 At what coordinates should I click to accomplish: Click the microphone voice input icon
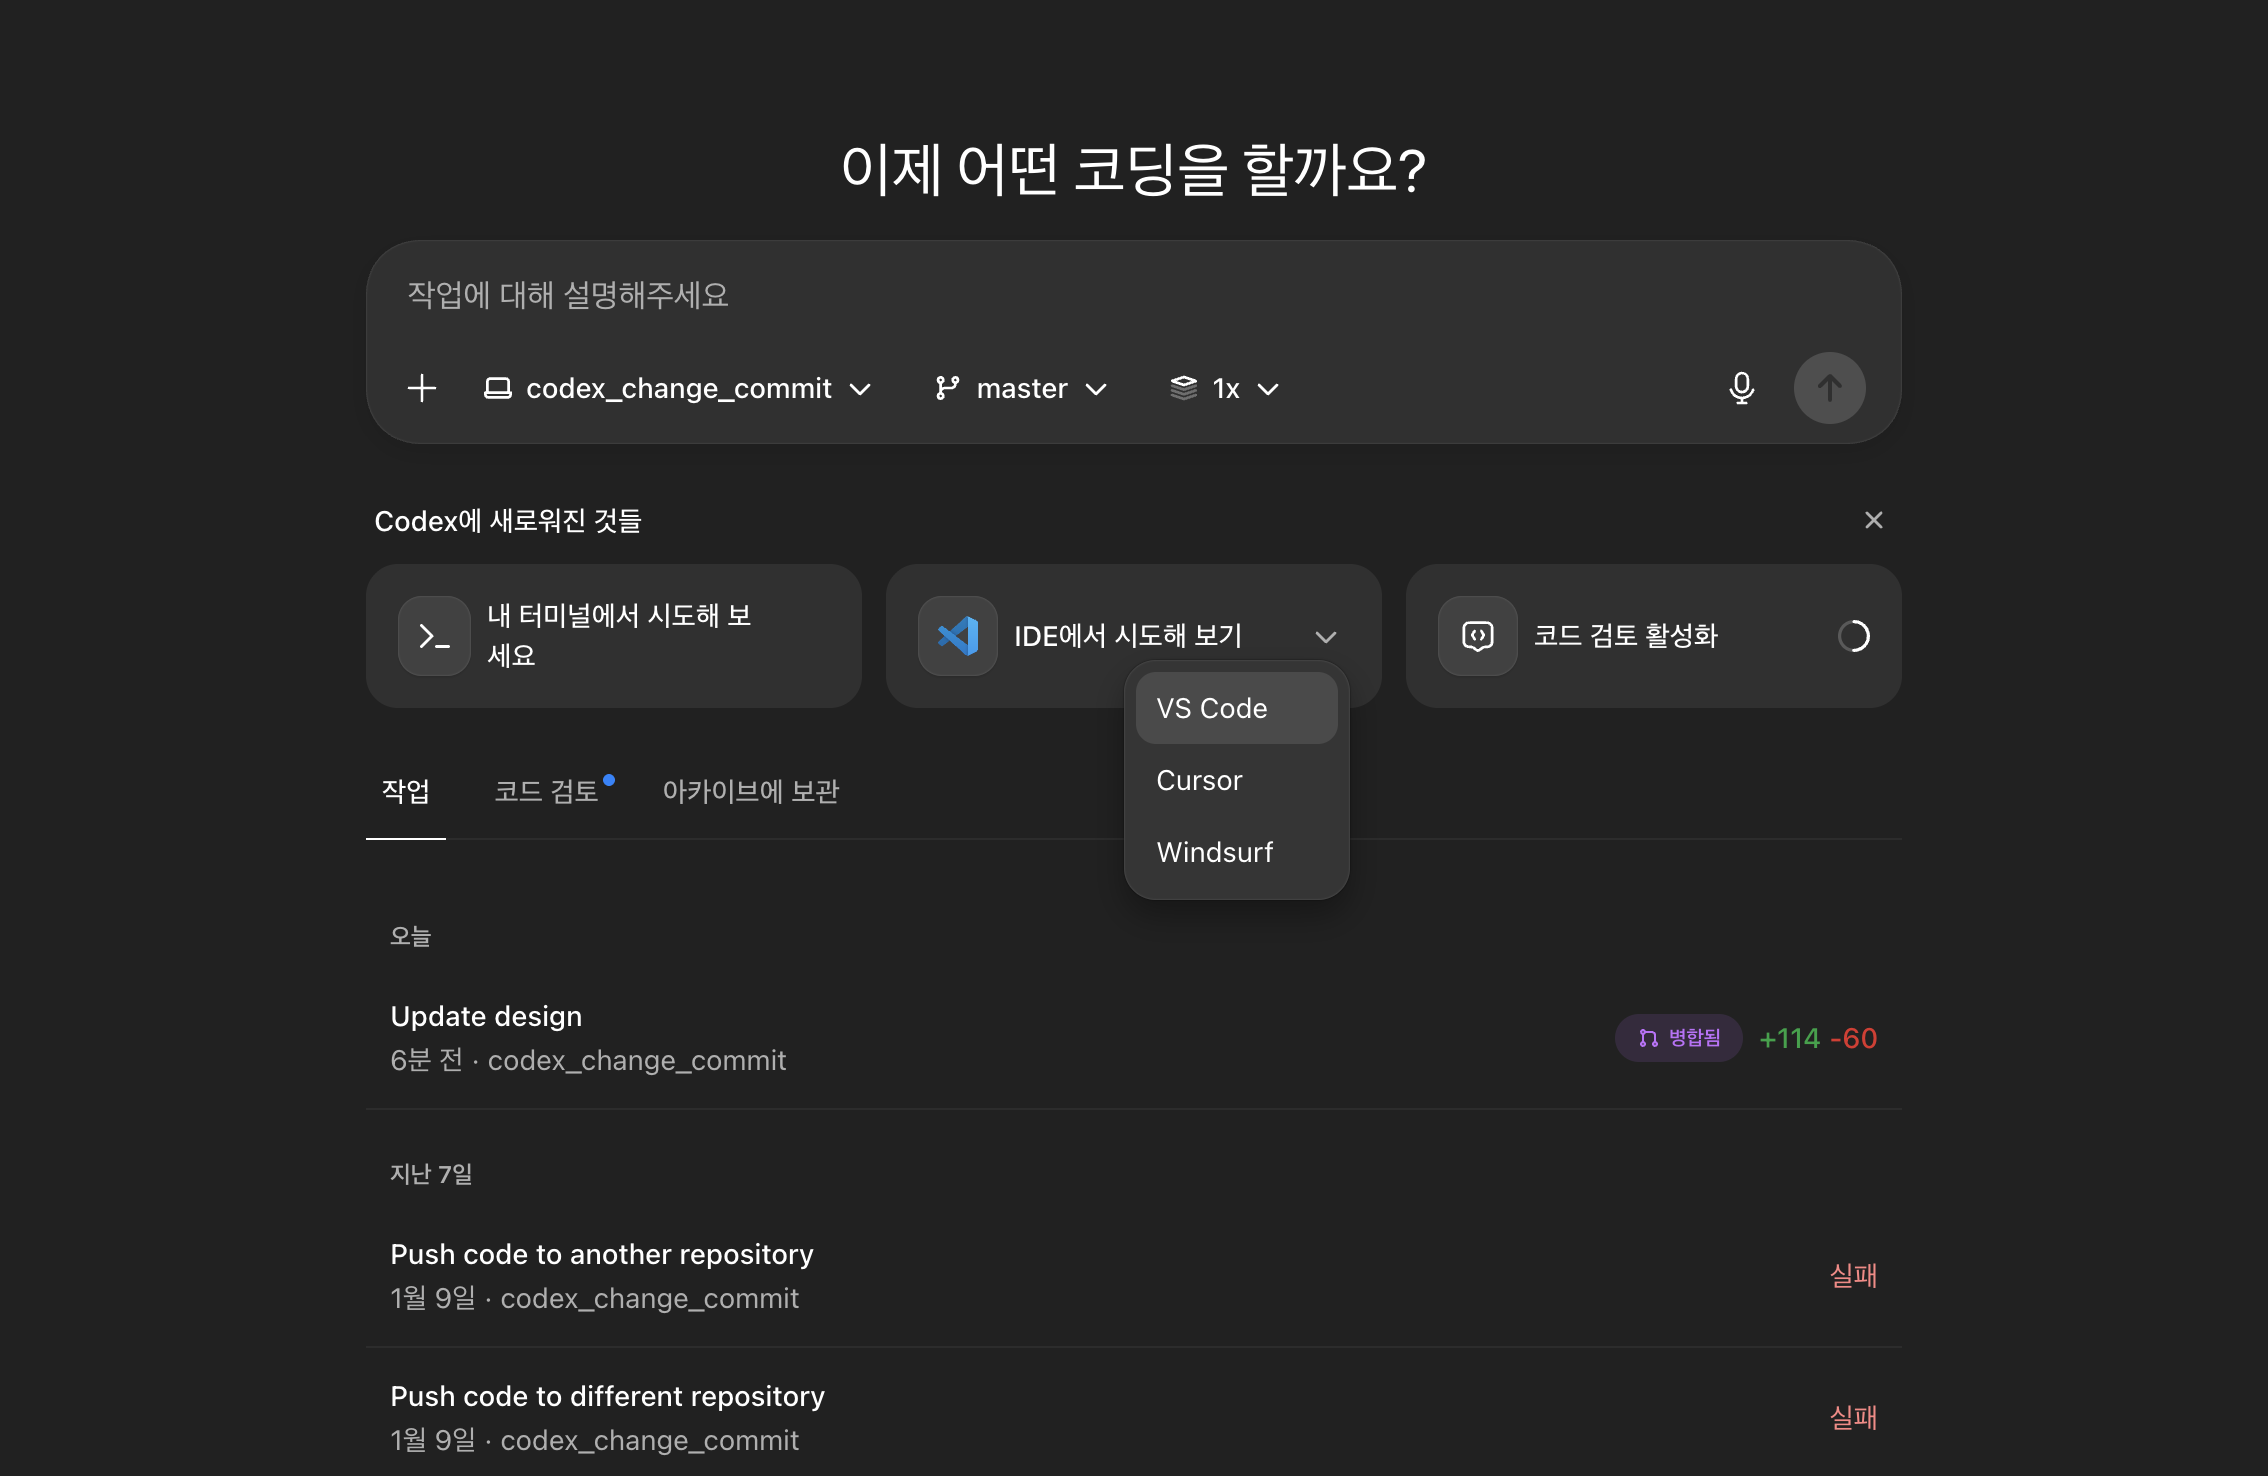pos(1741,388)
